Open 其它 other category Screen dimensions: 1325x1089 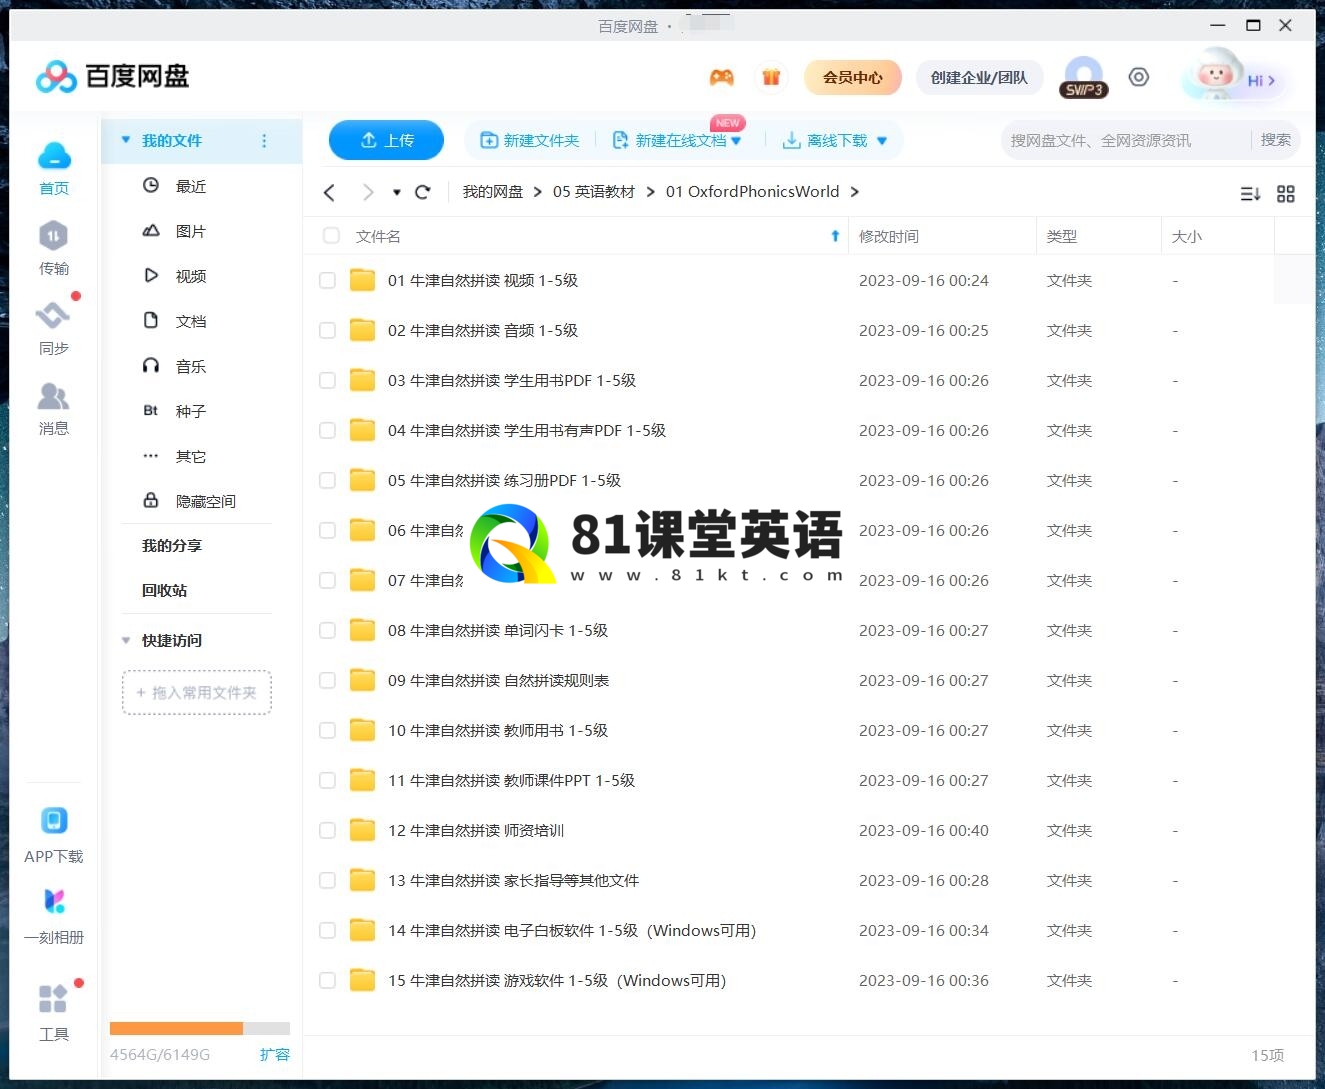[x=191, y=456]
